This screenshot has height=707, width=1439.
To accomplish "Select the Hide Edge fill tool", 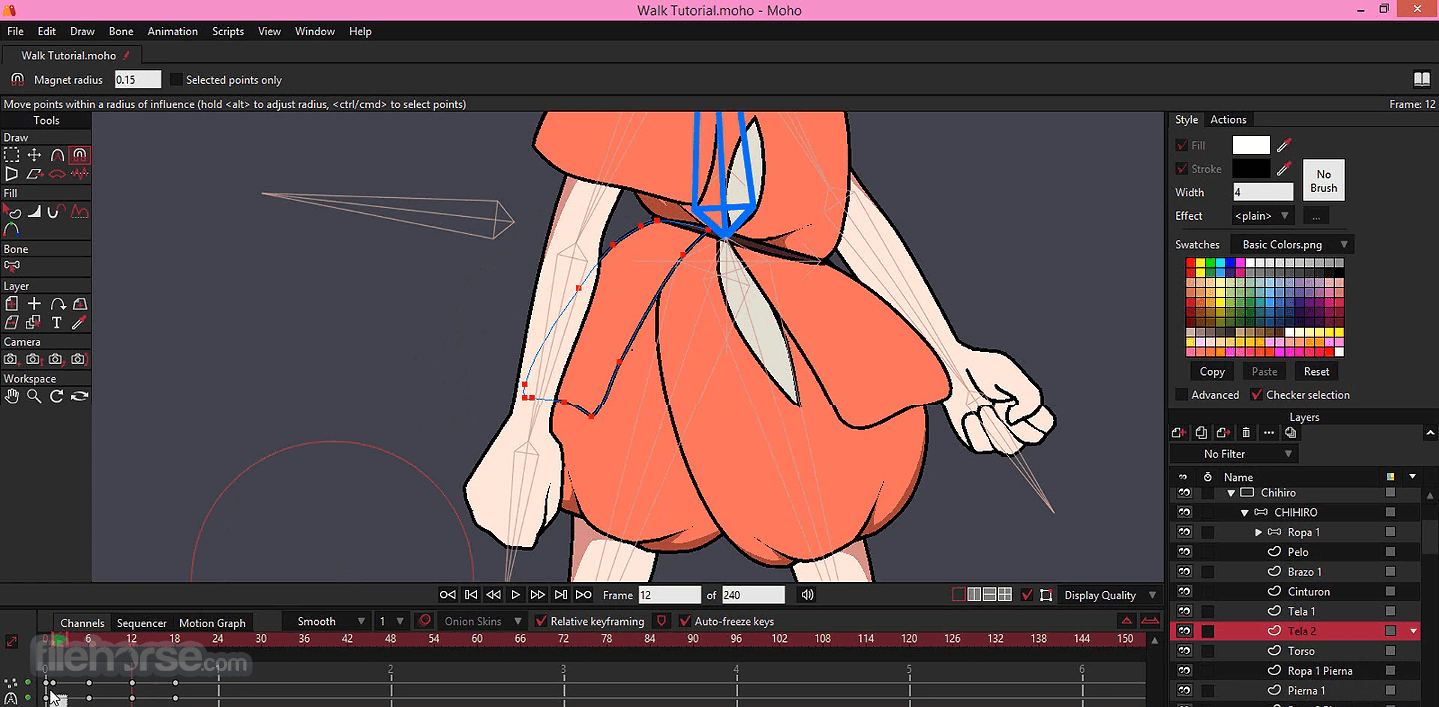I will point(57,212).
